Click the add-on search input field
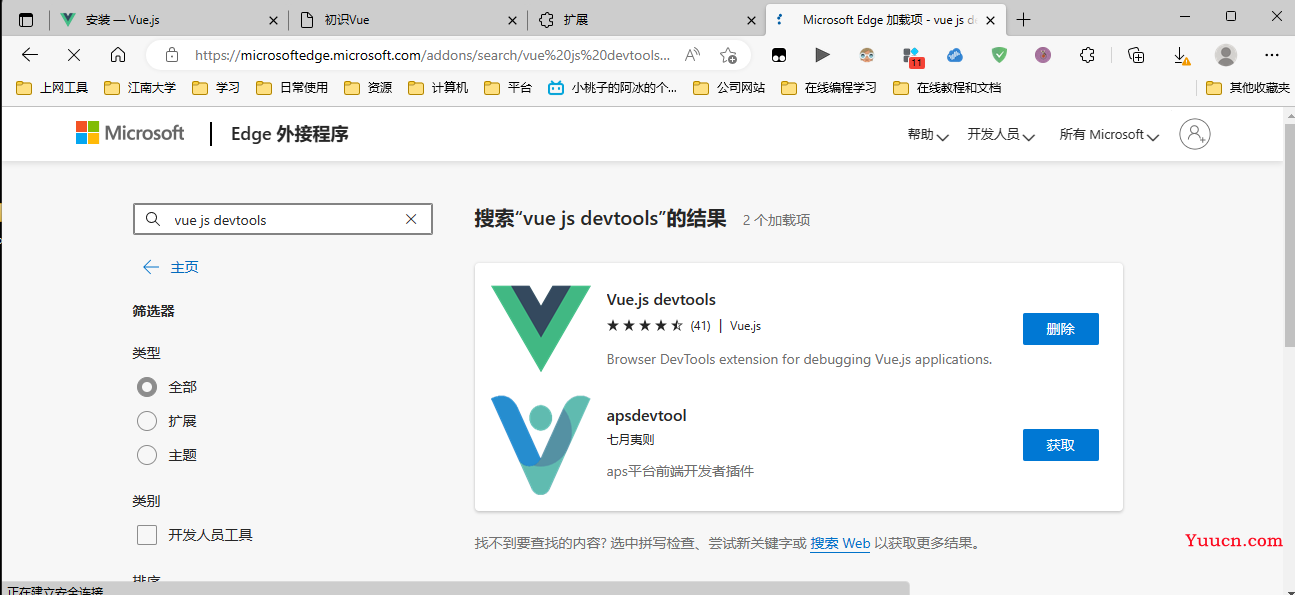 click(283, 220)
